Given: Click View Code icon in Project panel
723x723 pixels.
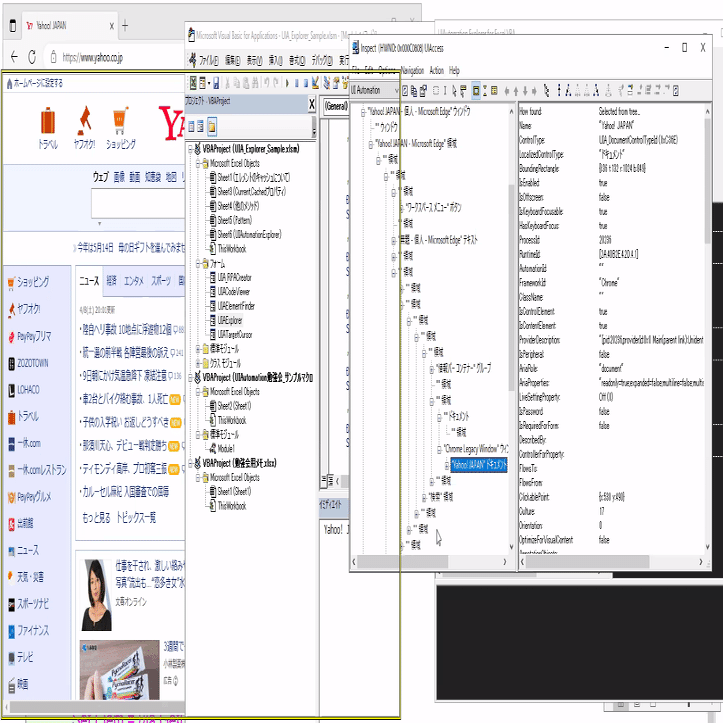Looking at the screenshot, I should click(191, 126).
